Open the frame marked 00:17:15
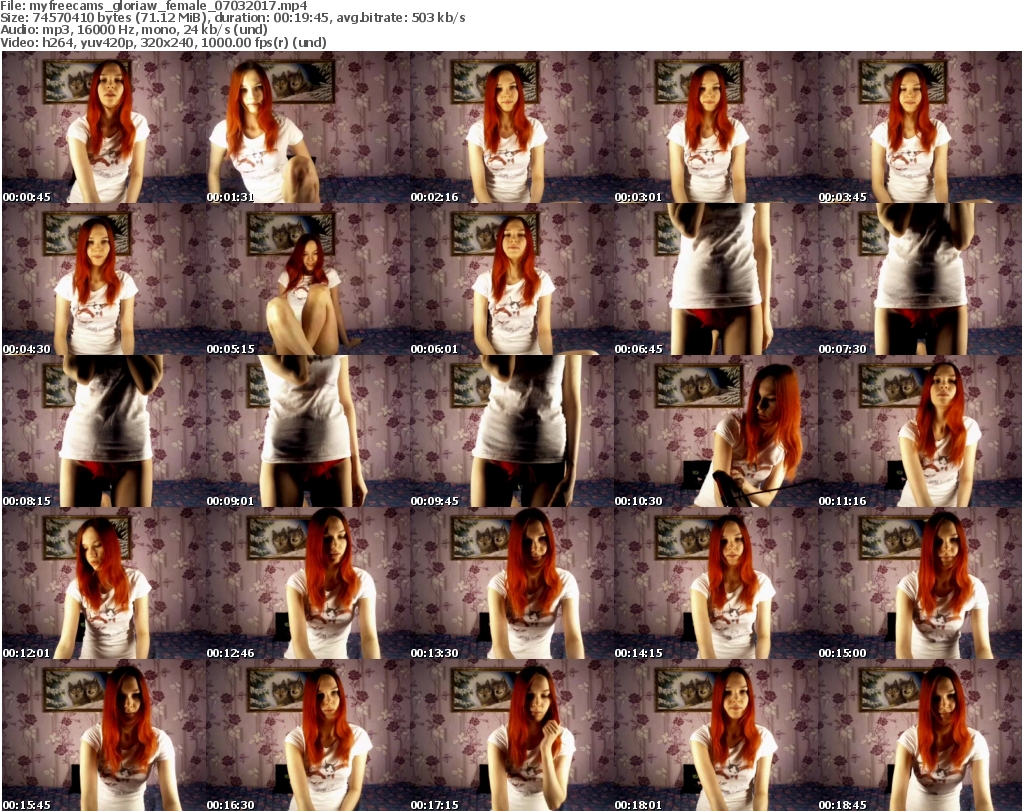Image resolution: width=1024 pixels, height=811 pixels. coord(512,735)
